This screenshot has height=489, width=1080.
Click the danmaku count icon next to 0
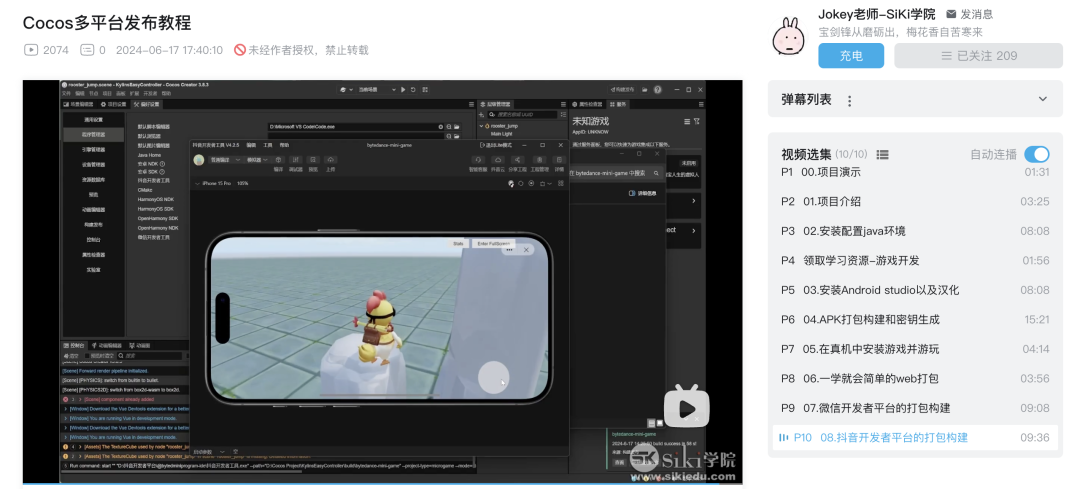pos(87,50)
